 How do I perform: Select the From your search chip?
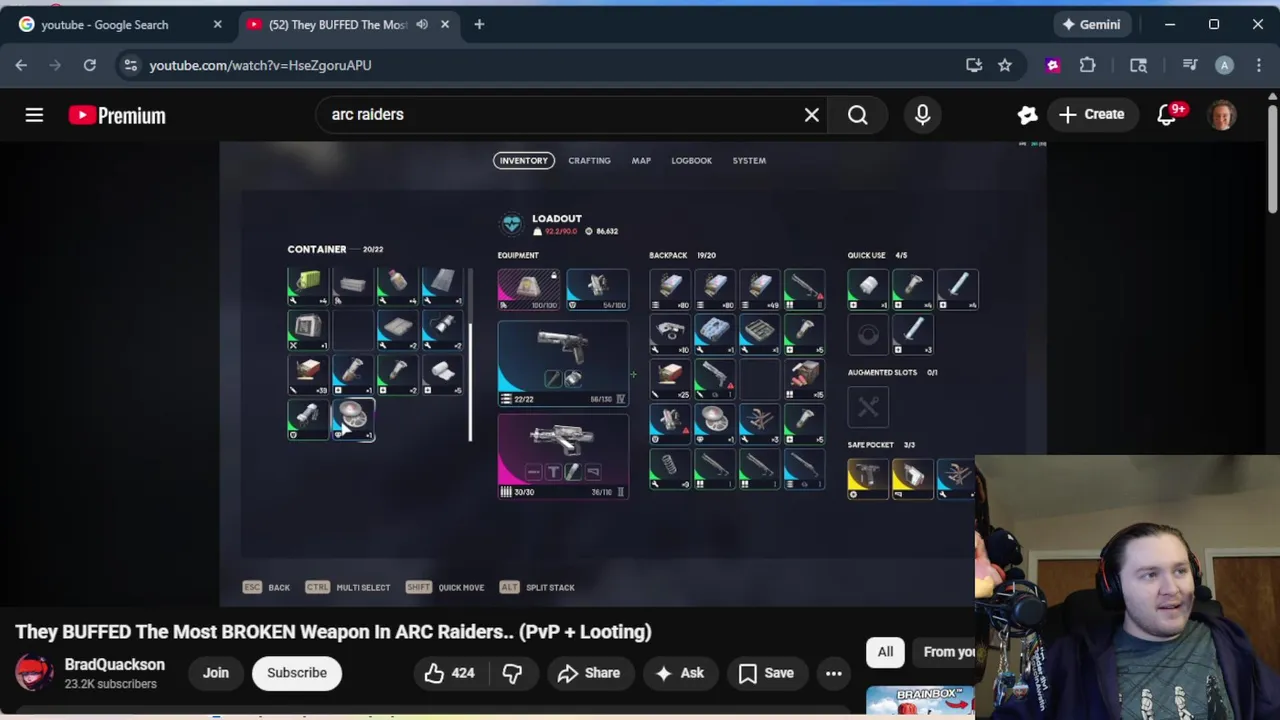[945, 652]
